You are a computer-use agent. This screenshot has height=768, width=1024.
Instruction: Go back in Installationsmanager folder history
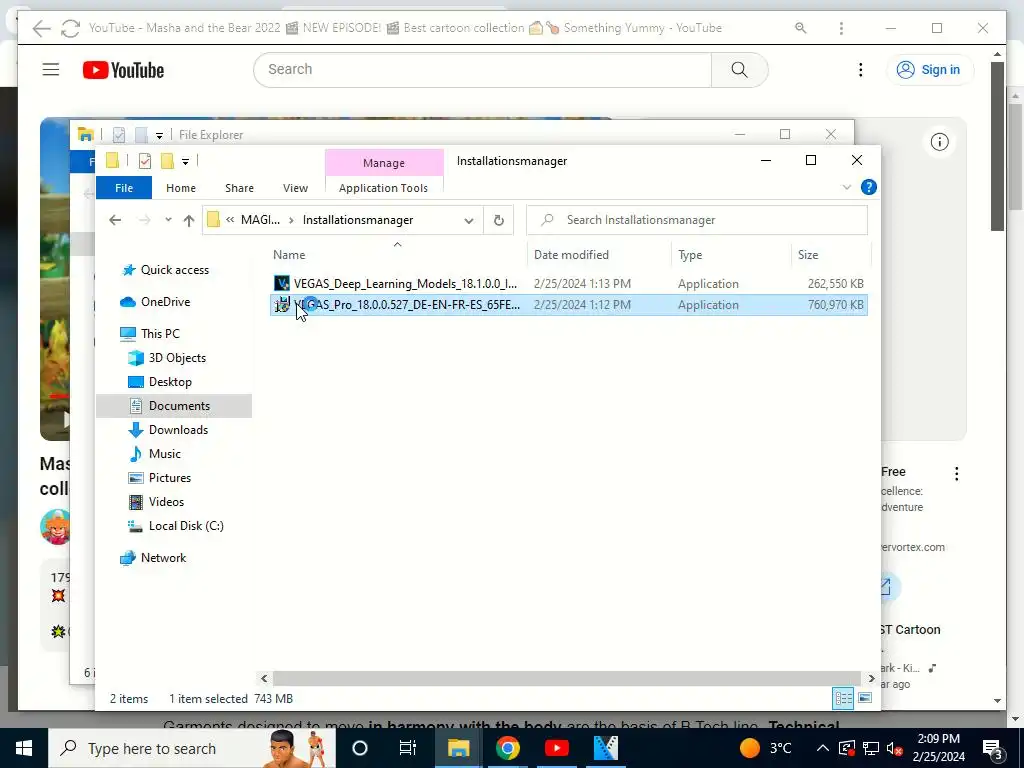[116, 220]
